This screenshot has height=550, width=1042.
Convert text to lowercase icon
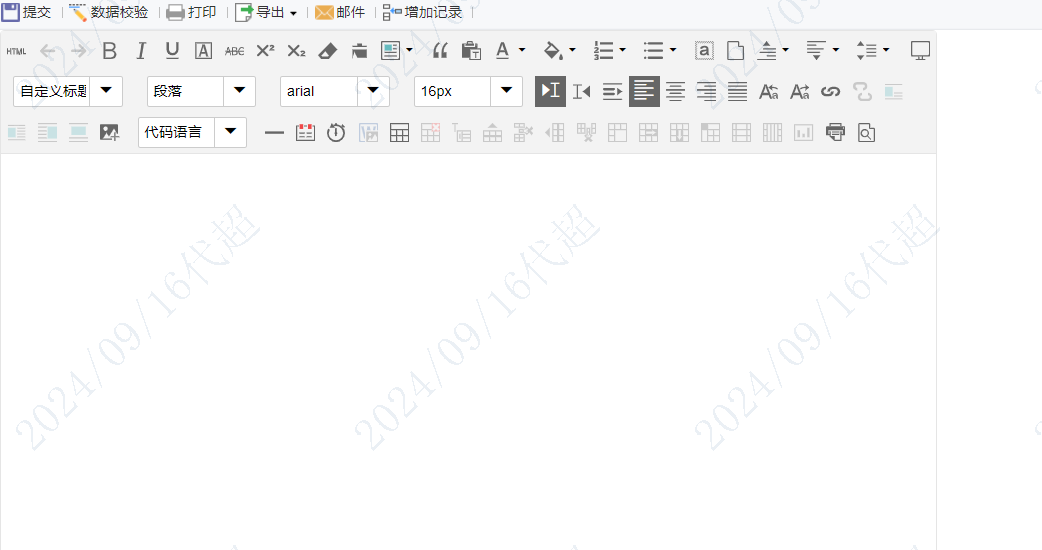pyautogui.click(x=800, y=92)
